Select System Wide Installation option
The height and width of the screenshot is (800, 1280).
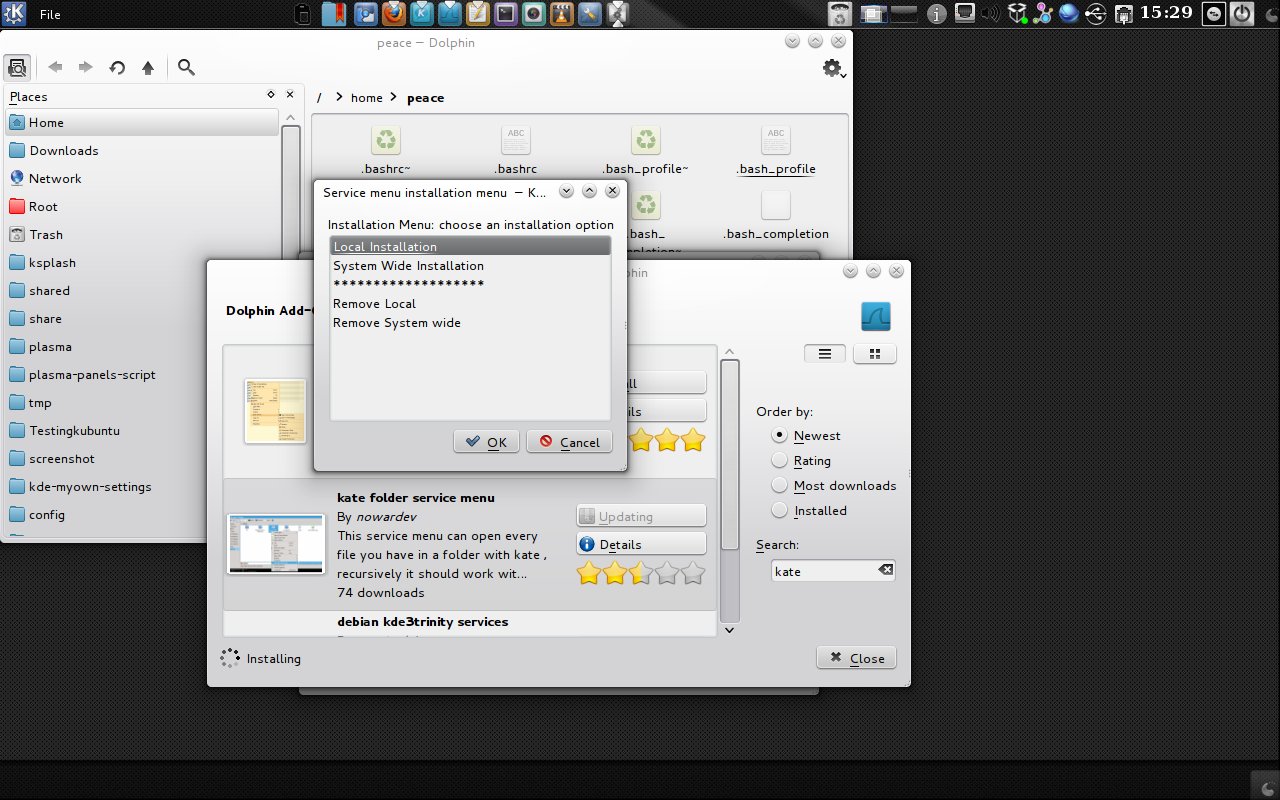click(x=470, y=265)
